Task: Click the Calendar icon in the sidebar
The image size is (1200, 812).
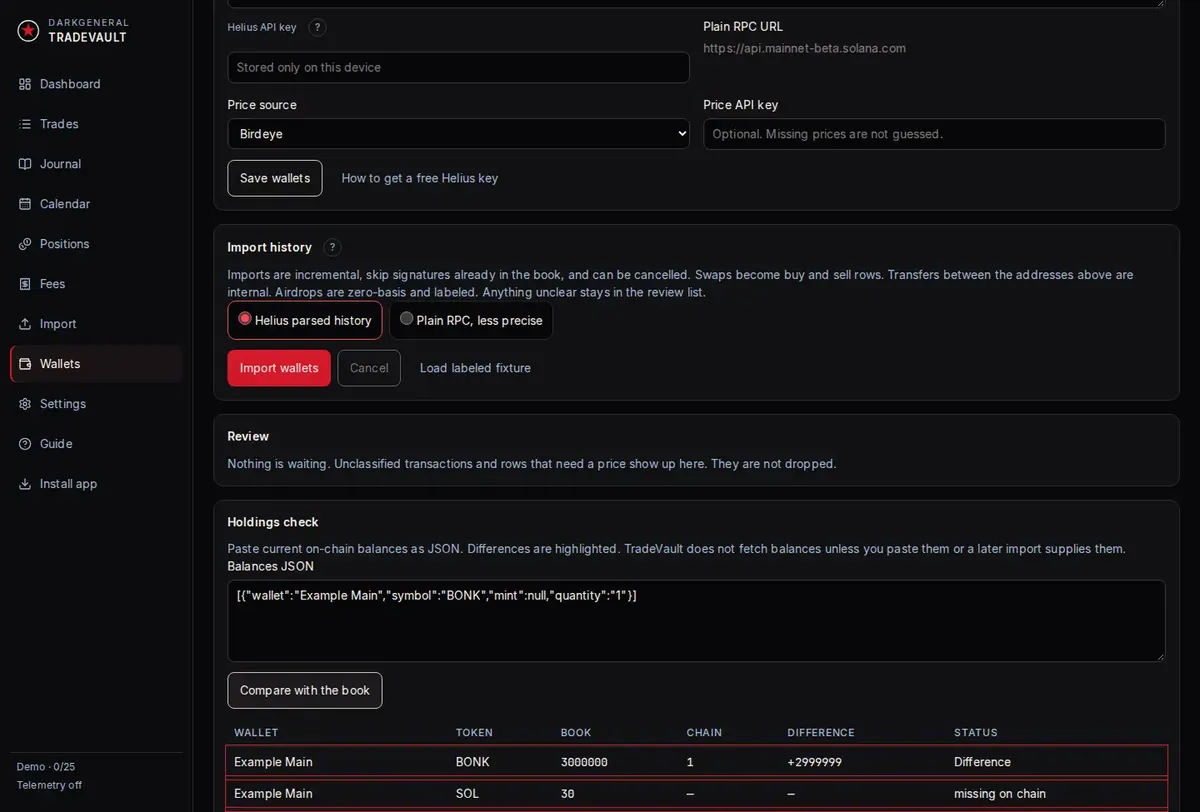Action: [25, 204]
